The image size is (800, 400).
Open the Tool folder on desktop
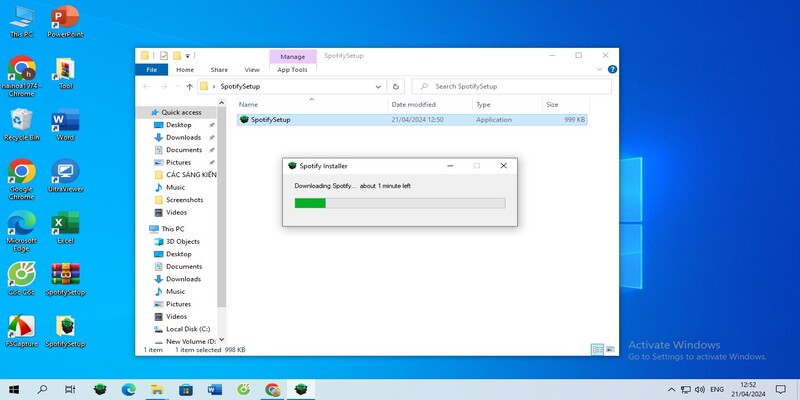click(x=65, y=73)
